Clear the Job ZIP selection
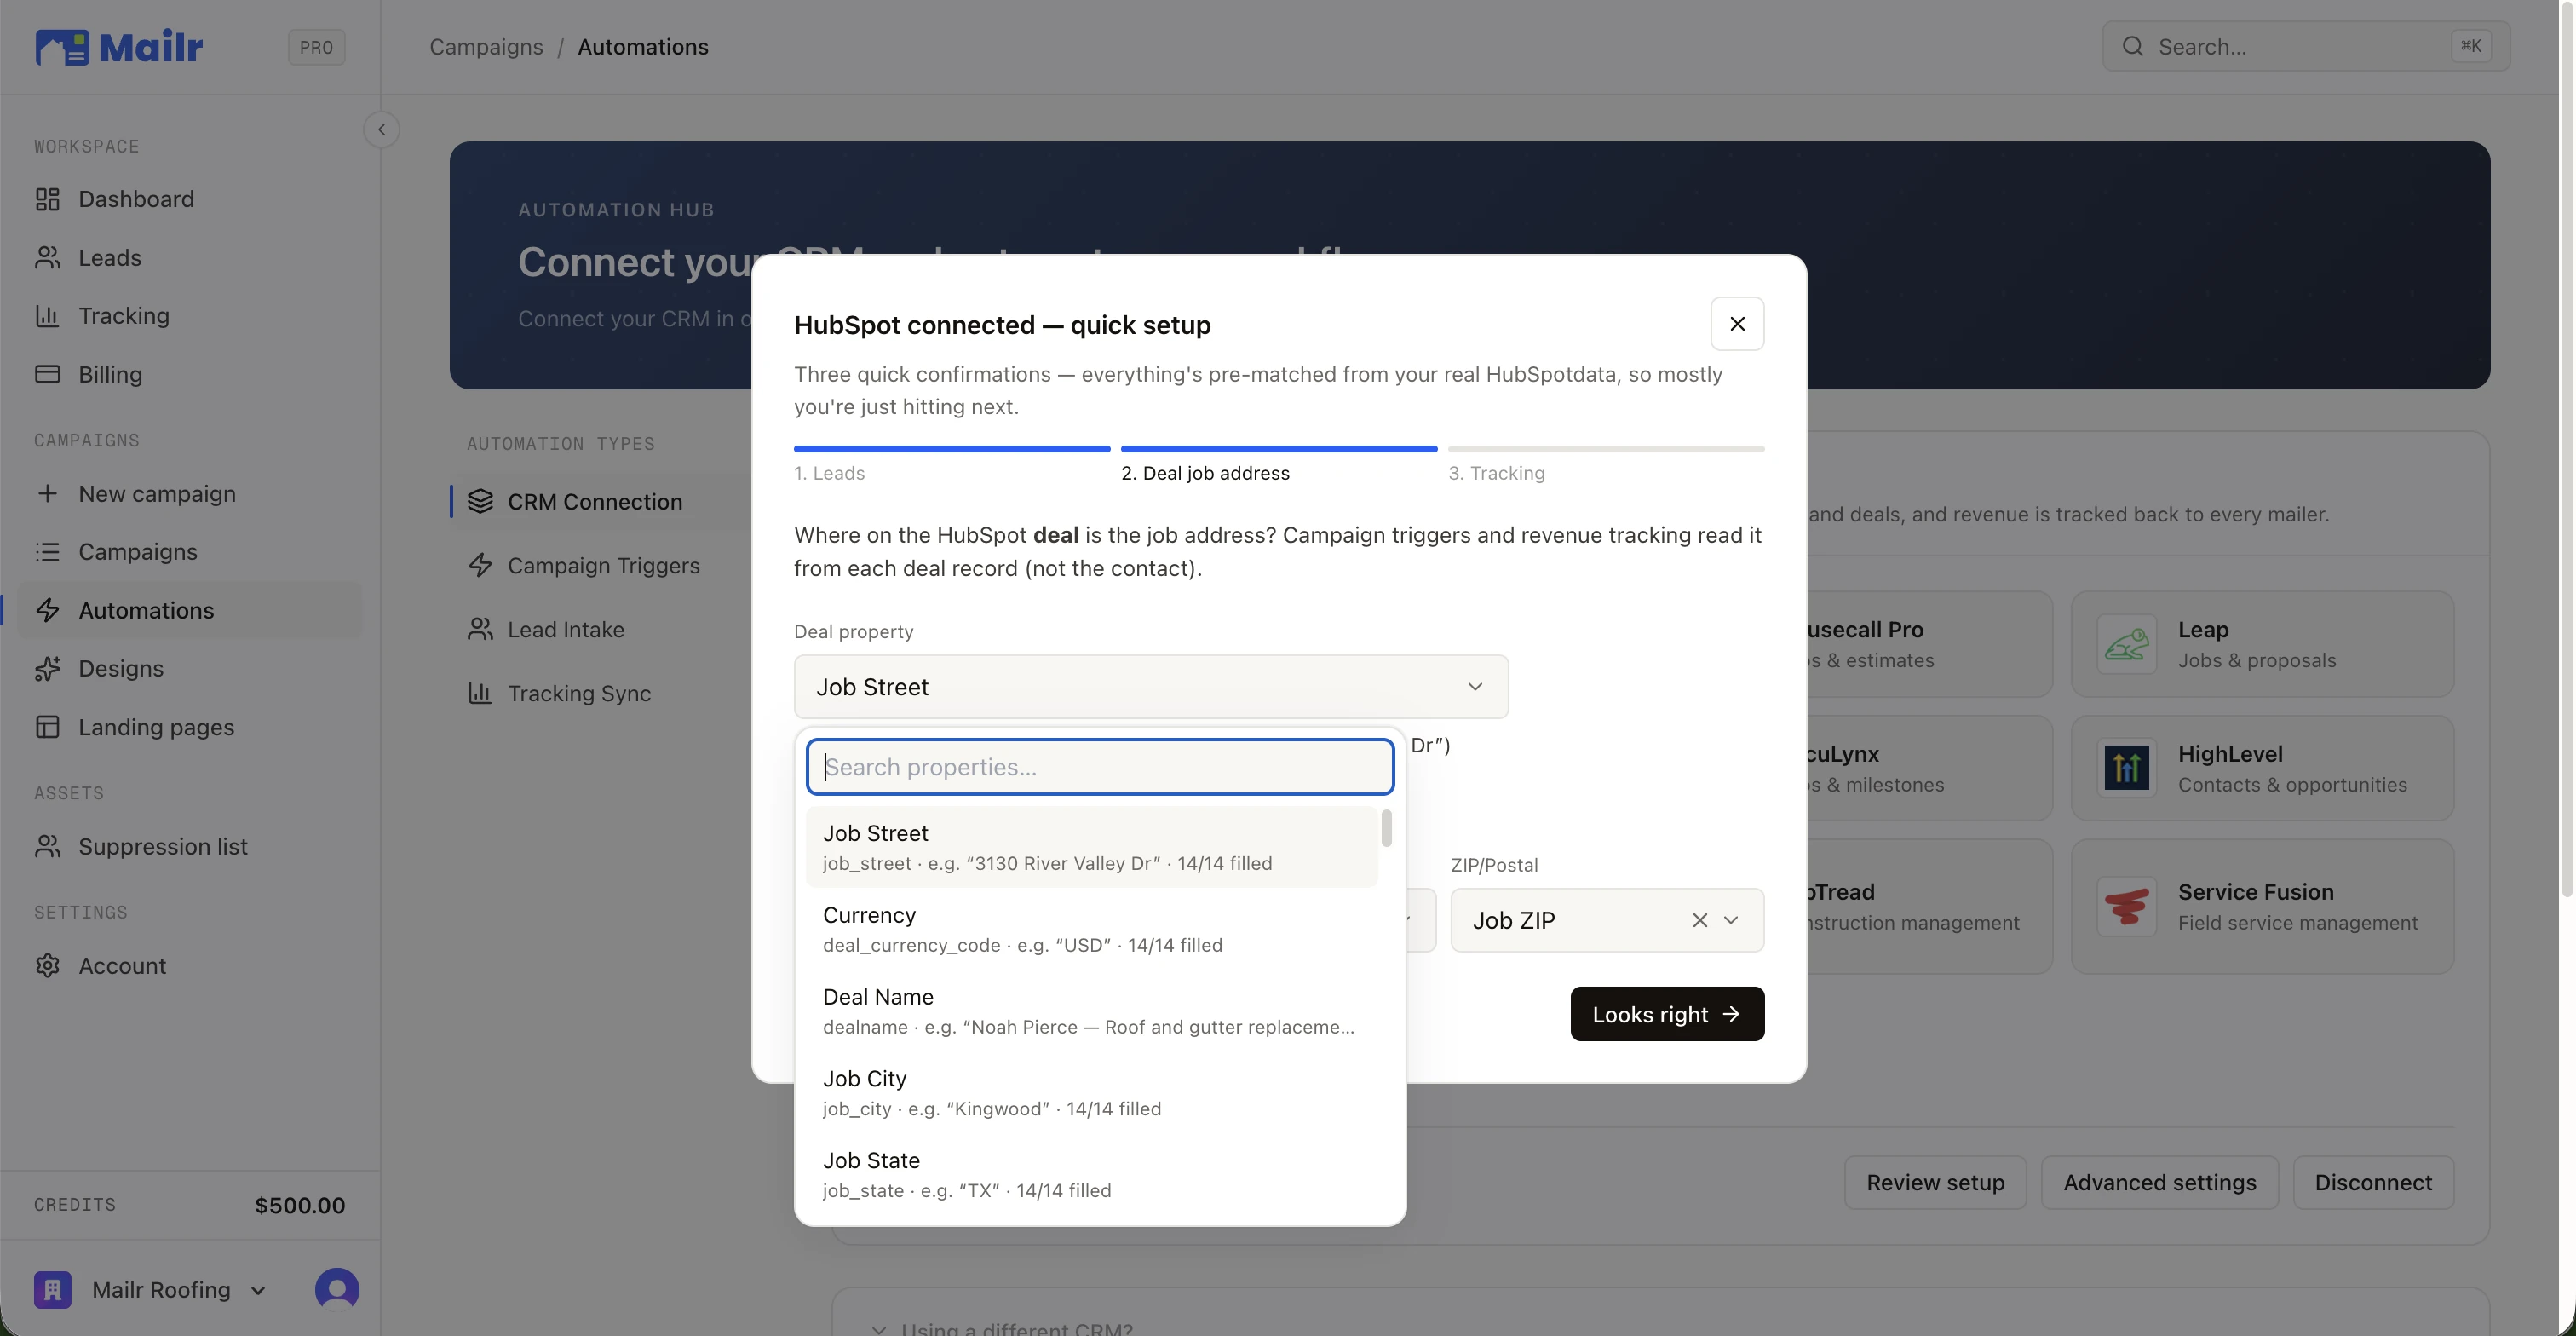The width and height of the screenshot is (2576, 1336). [1699, 920]
